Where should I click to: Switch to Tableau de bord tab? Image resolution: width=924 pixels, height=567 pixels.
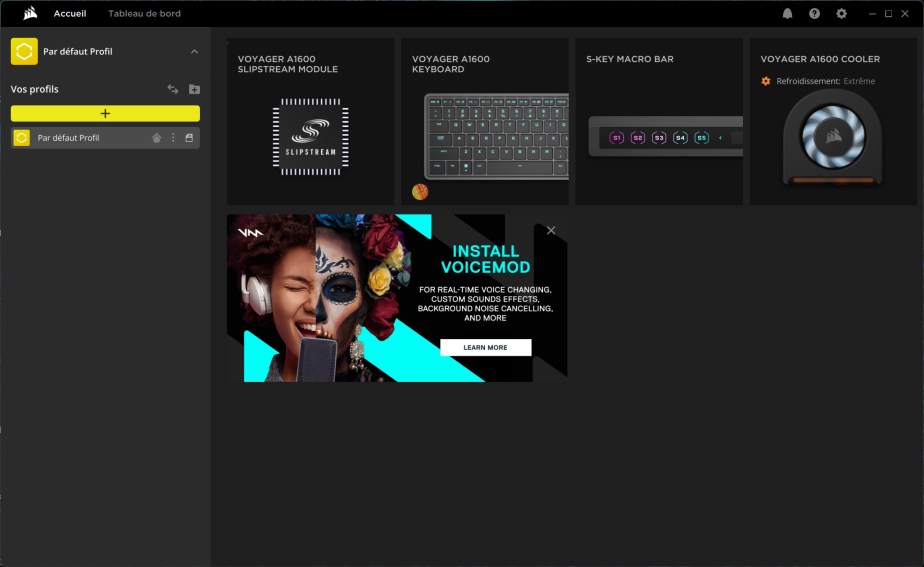pos(144,14)
